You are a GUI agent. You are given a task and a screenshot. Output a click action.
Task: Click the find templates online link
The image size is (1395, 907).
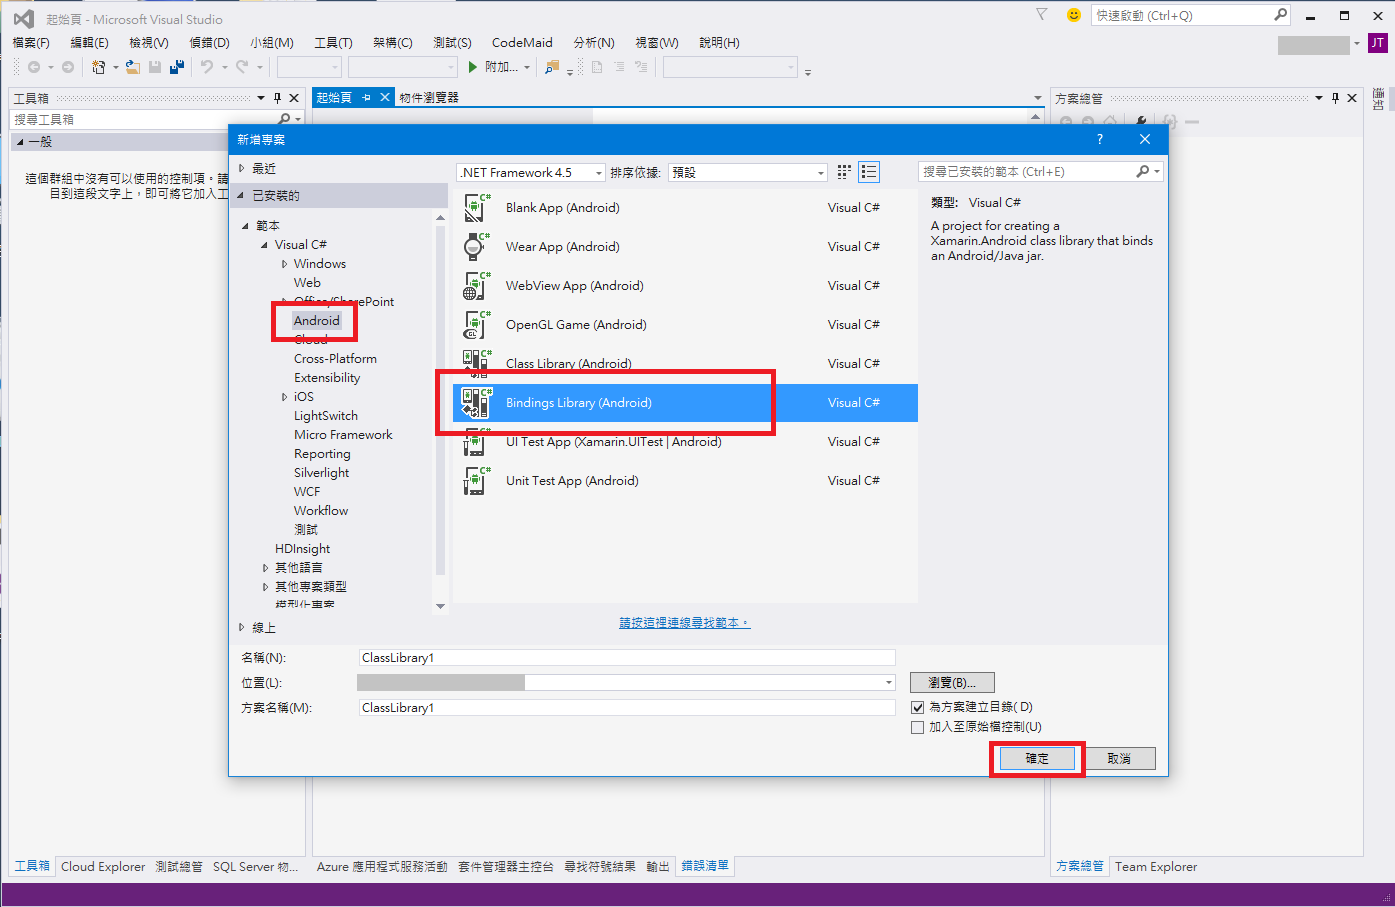pyautogui.click(x=684, y=623)
